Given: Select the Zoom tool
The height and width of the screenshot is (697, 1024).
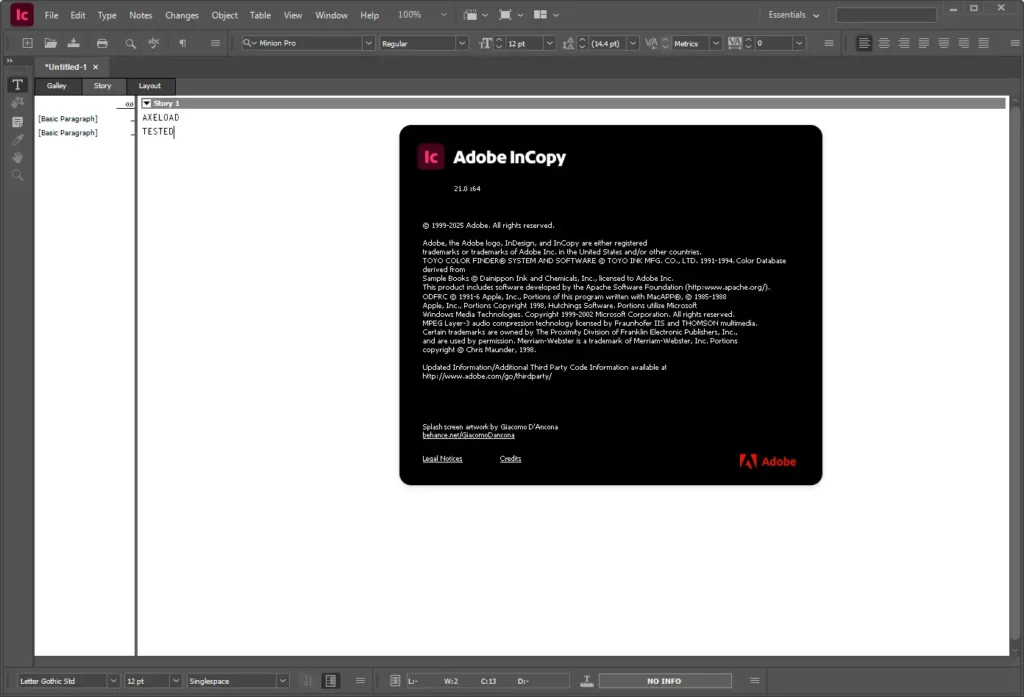Looking at the screenshot, I should point(17,174).
